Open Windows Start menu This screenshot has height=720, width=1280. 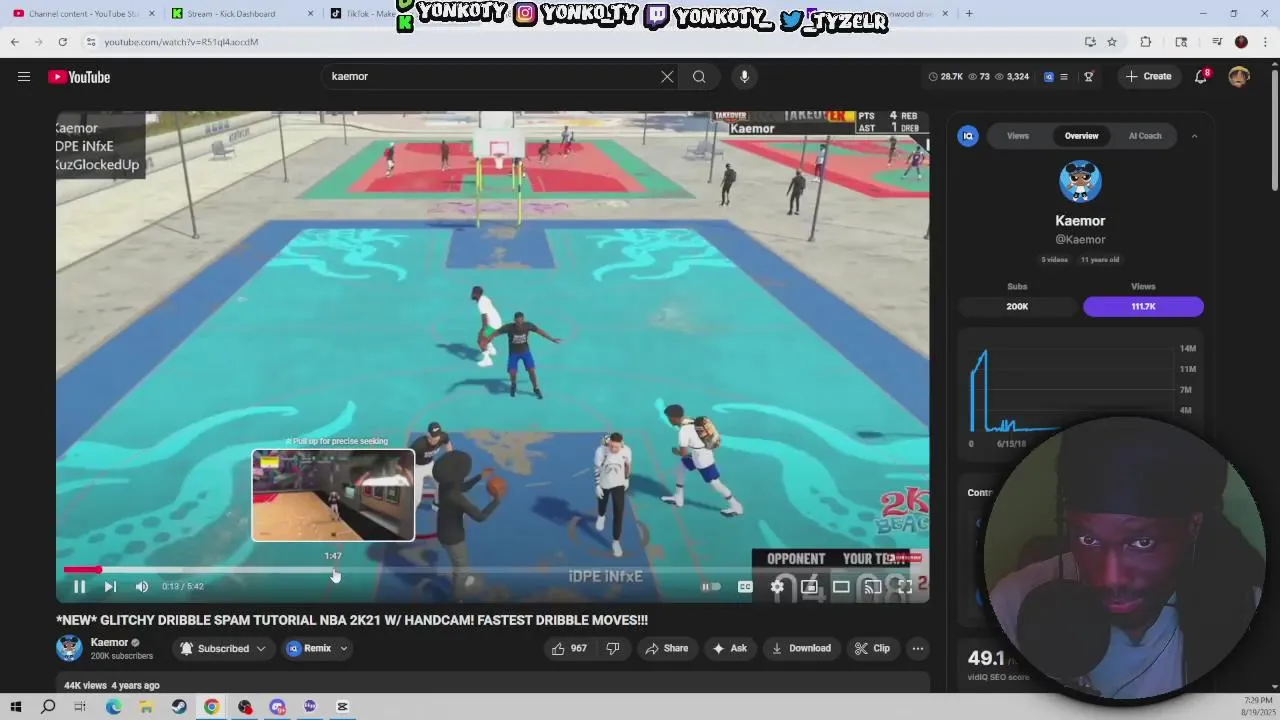(16, 707)
